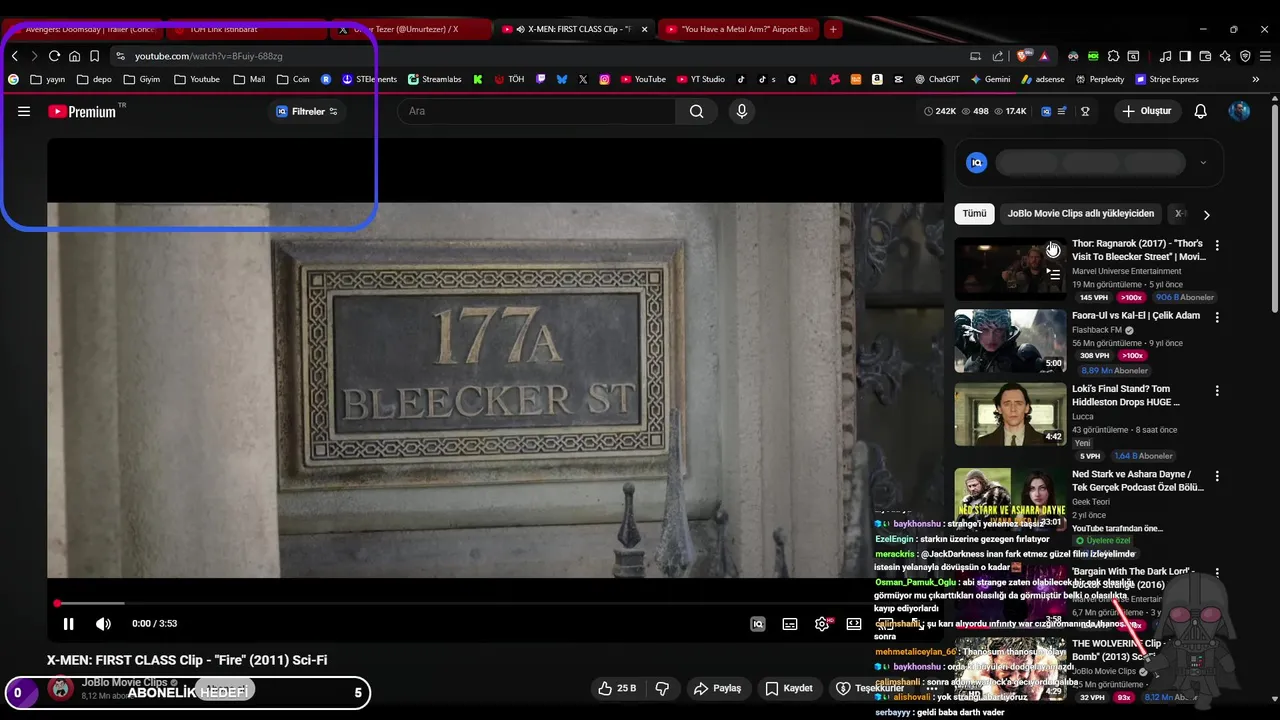Like the video showing 25 B likes
The width and height of the screenshot is (1280, 720).
[x=617, y=688]
